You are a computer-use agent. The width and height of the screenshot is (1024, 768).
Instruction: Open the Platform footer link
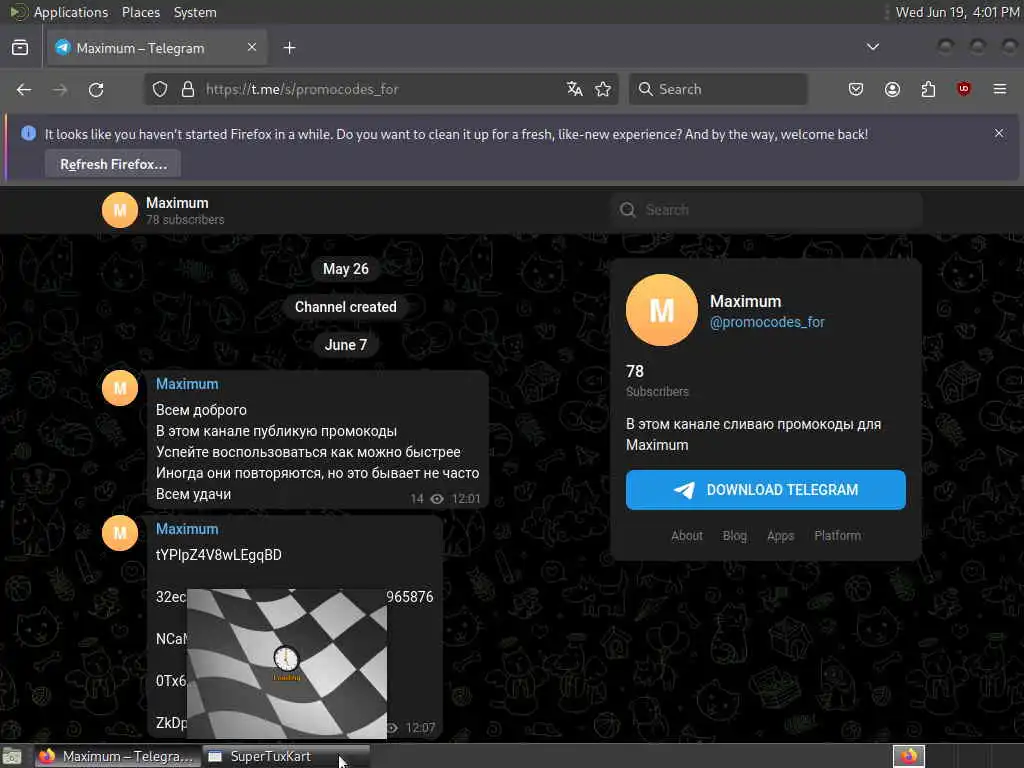(837, 536)
